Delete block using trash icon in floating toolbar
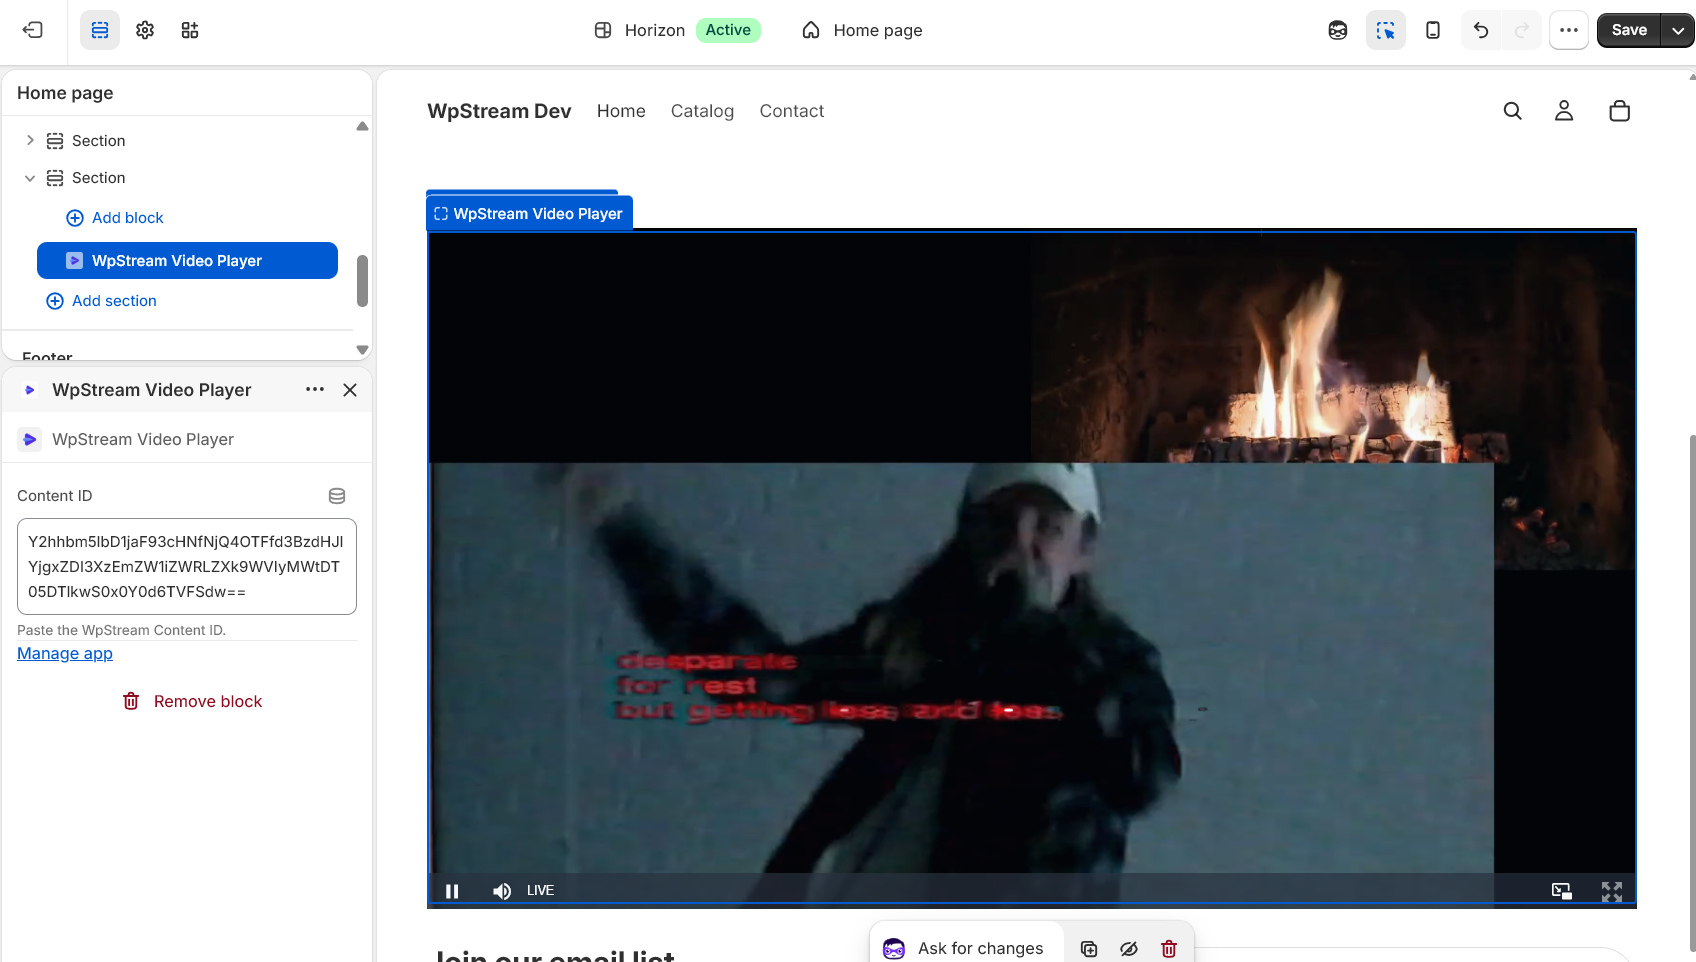The height and width of the screenshot is (962, 1696). pos(1169,949)
